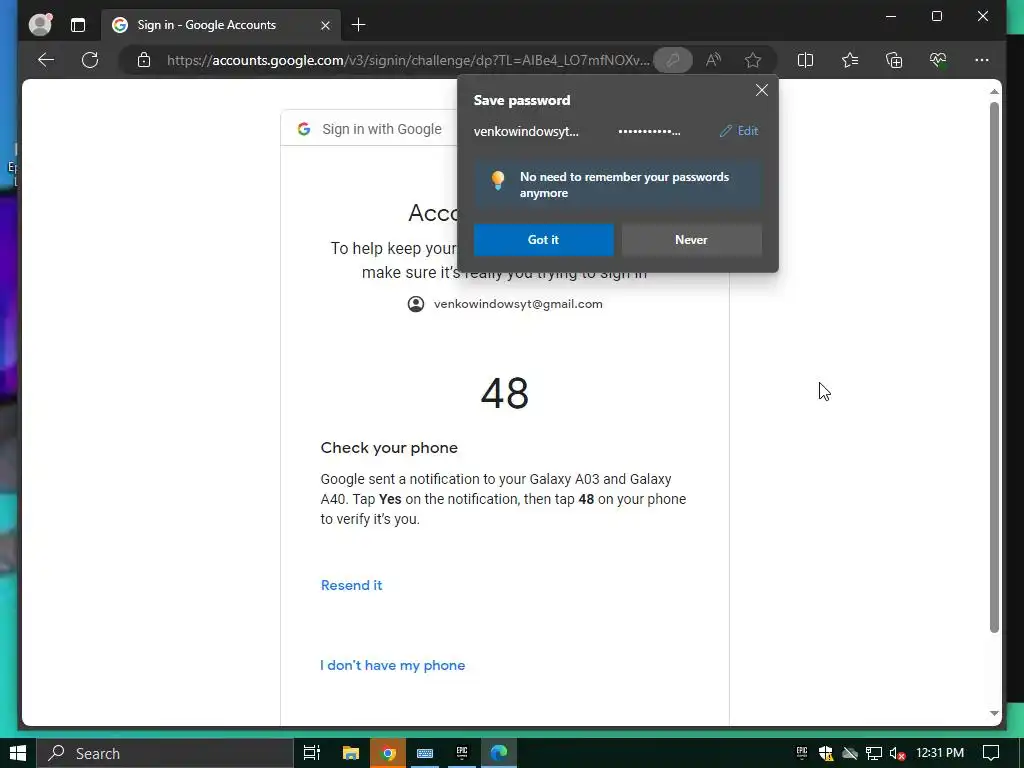Click the saved username venkowindowsyt...
Image resolution: width=1024 pixels, height=768 pixels.
click(x=526, y=131)
